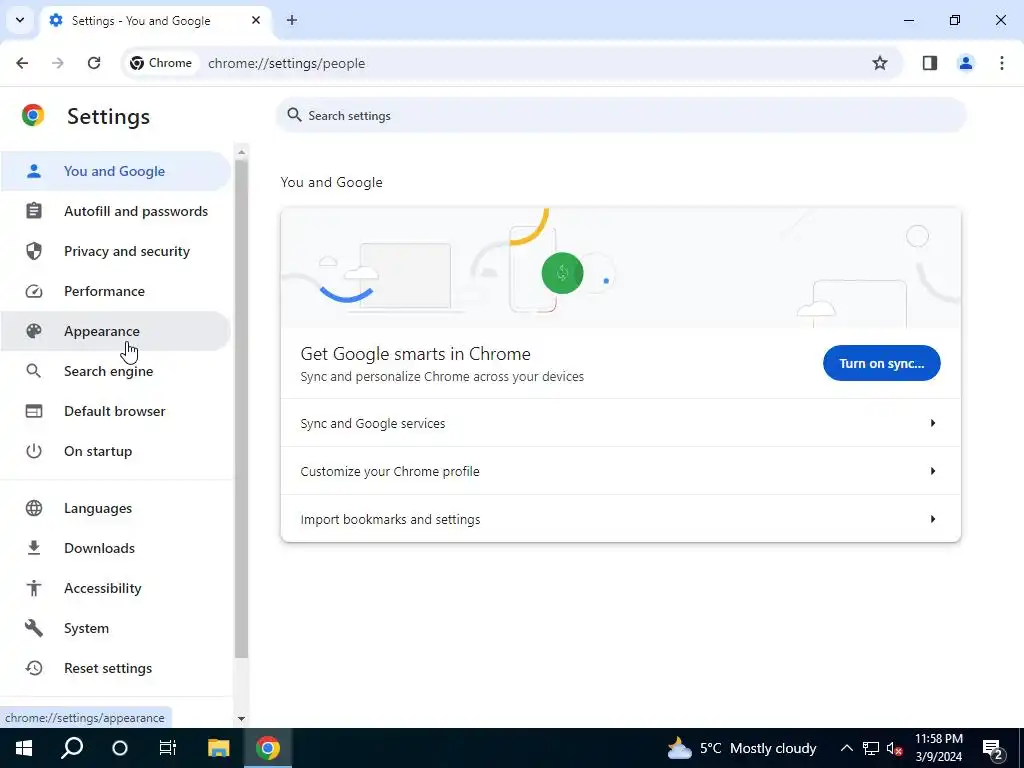
Task: Open Appearance settings section
Action: pos(115,331)
